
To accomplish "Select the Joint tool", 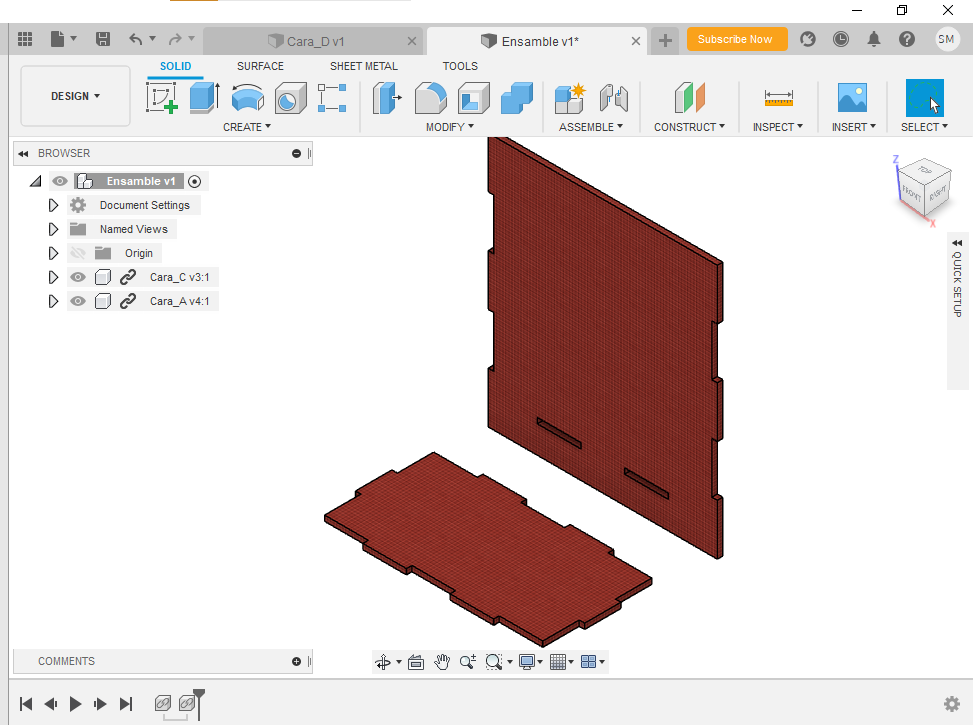I will 614,97.
